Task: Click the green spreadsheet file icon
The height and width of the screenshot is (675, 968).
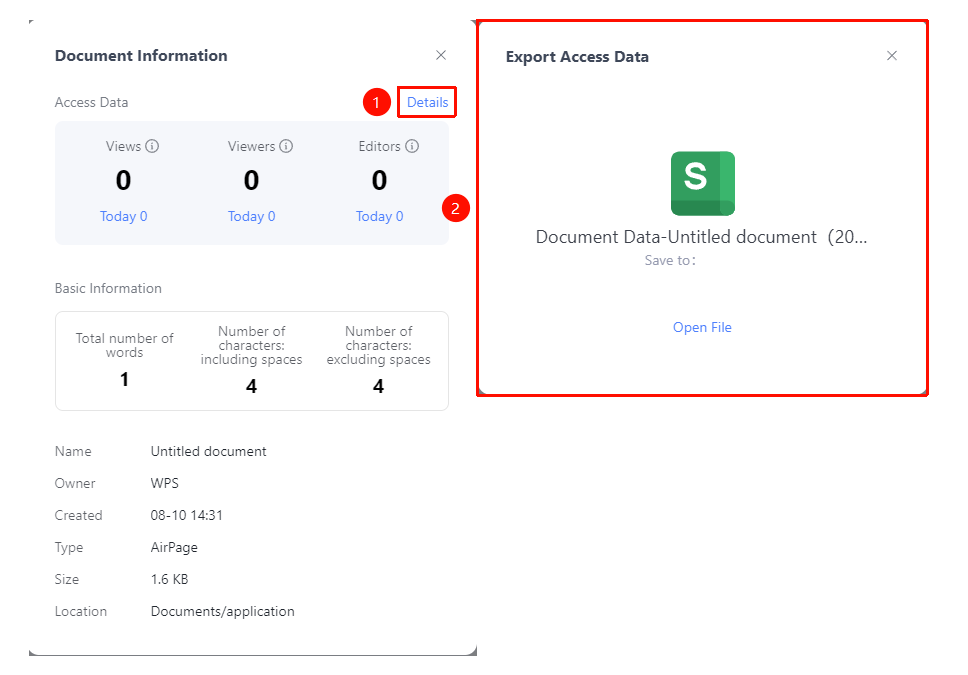Action: 703,183
